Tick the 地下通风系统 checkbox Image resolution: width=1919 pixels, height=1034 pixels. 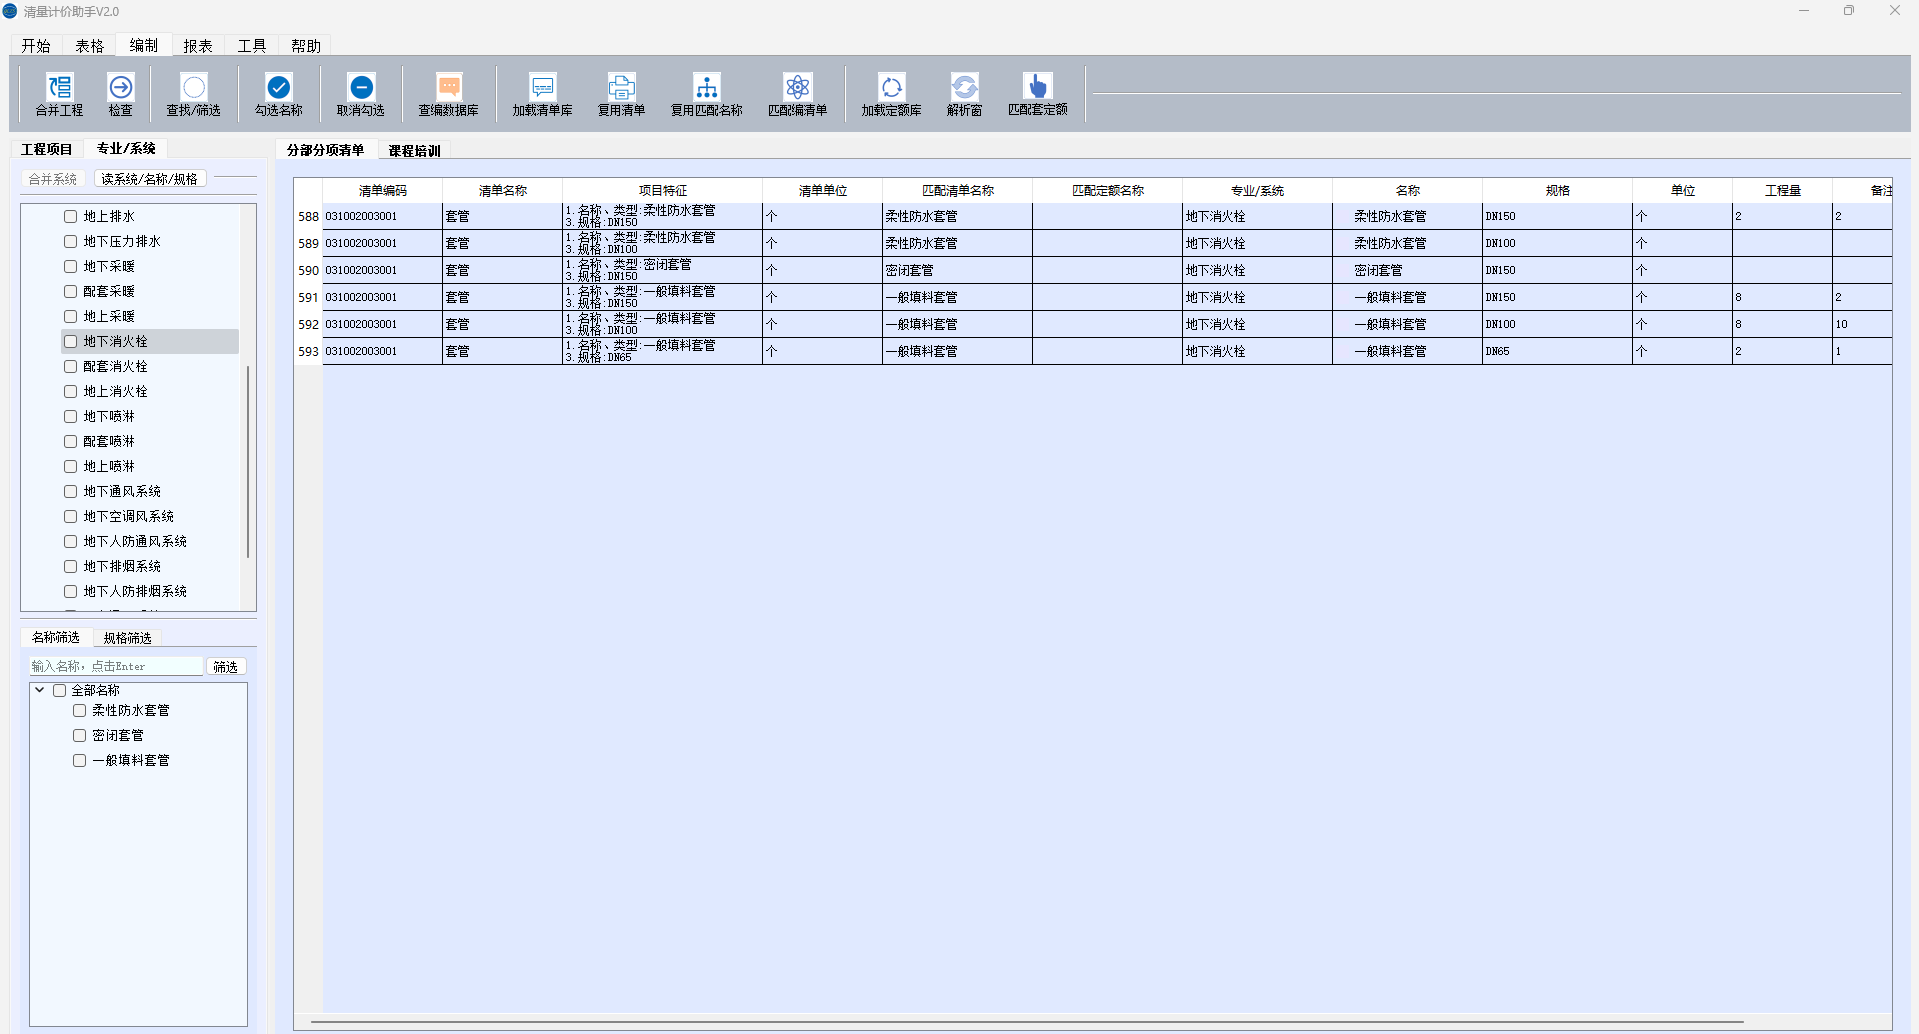tap(71, 491)
